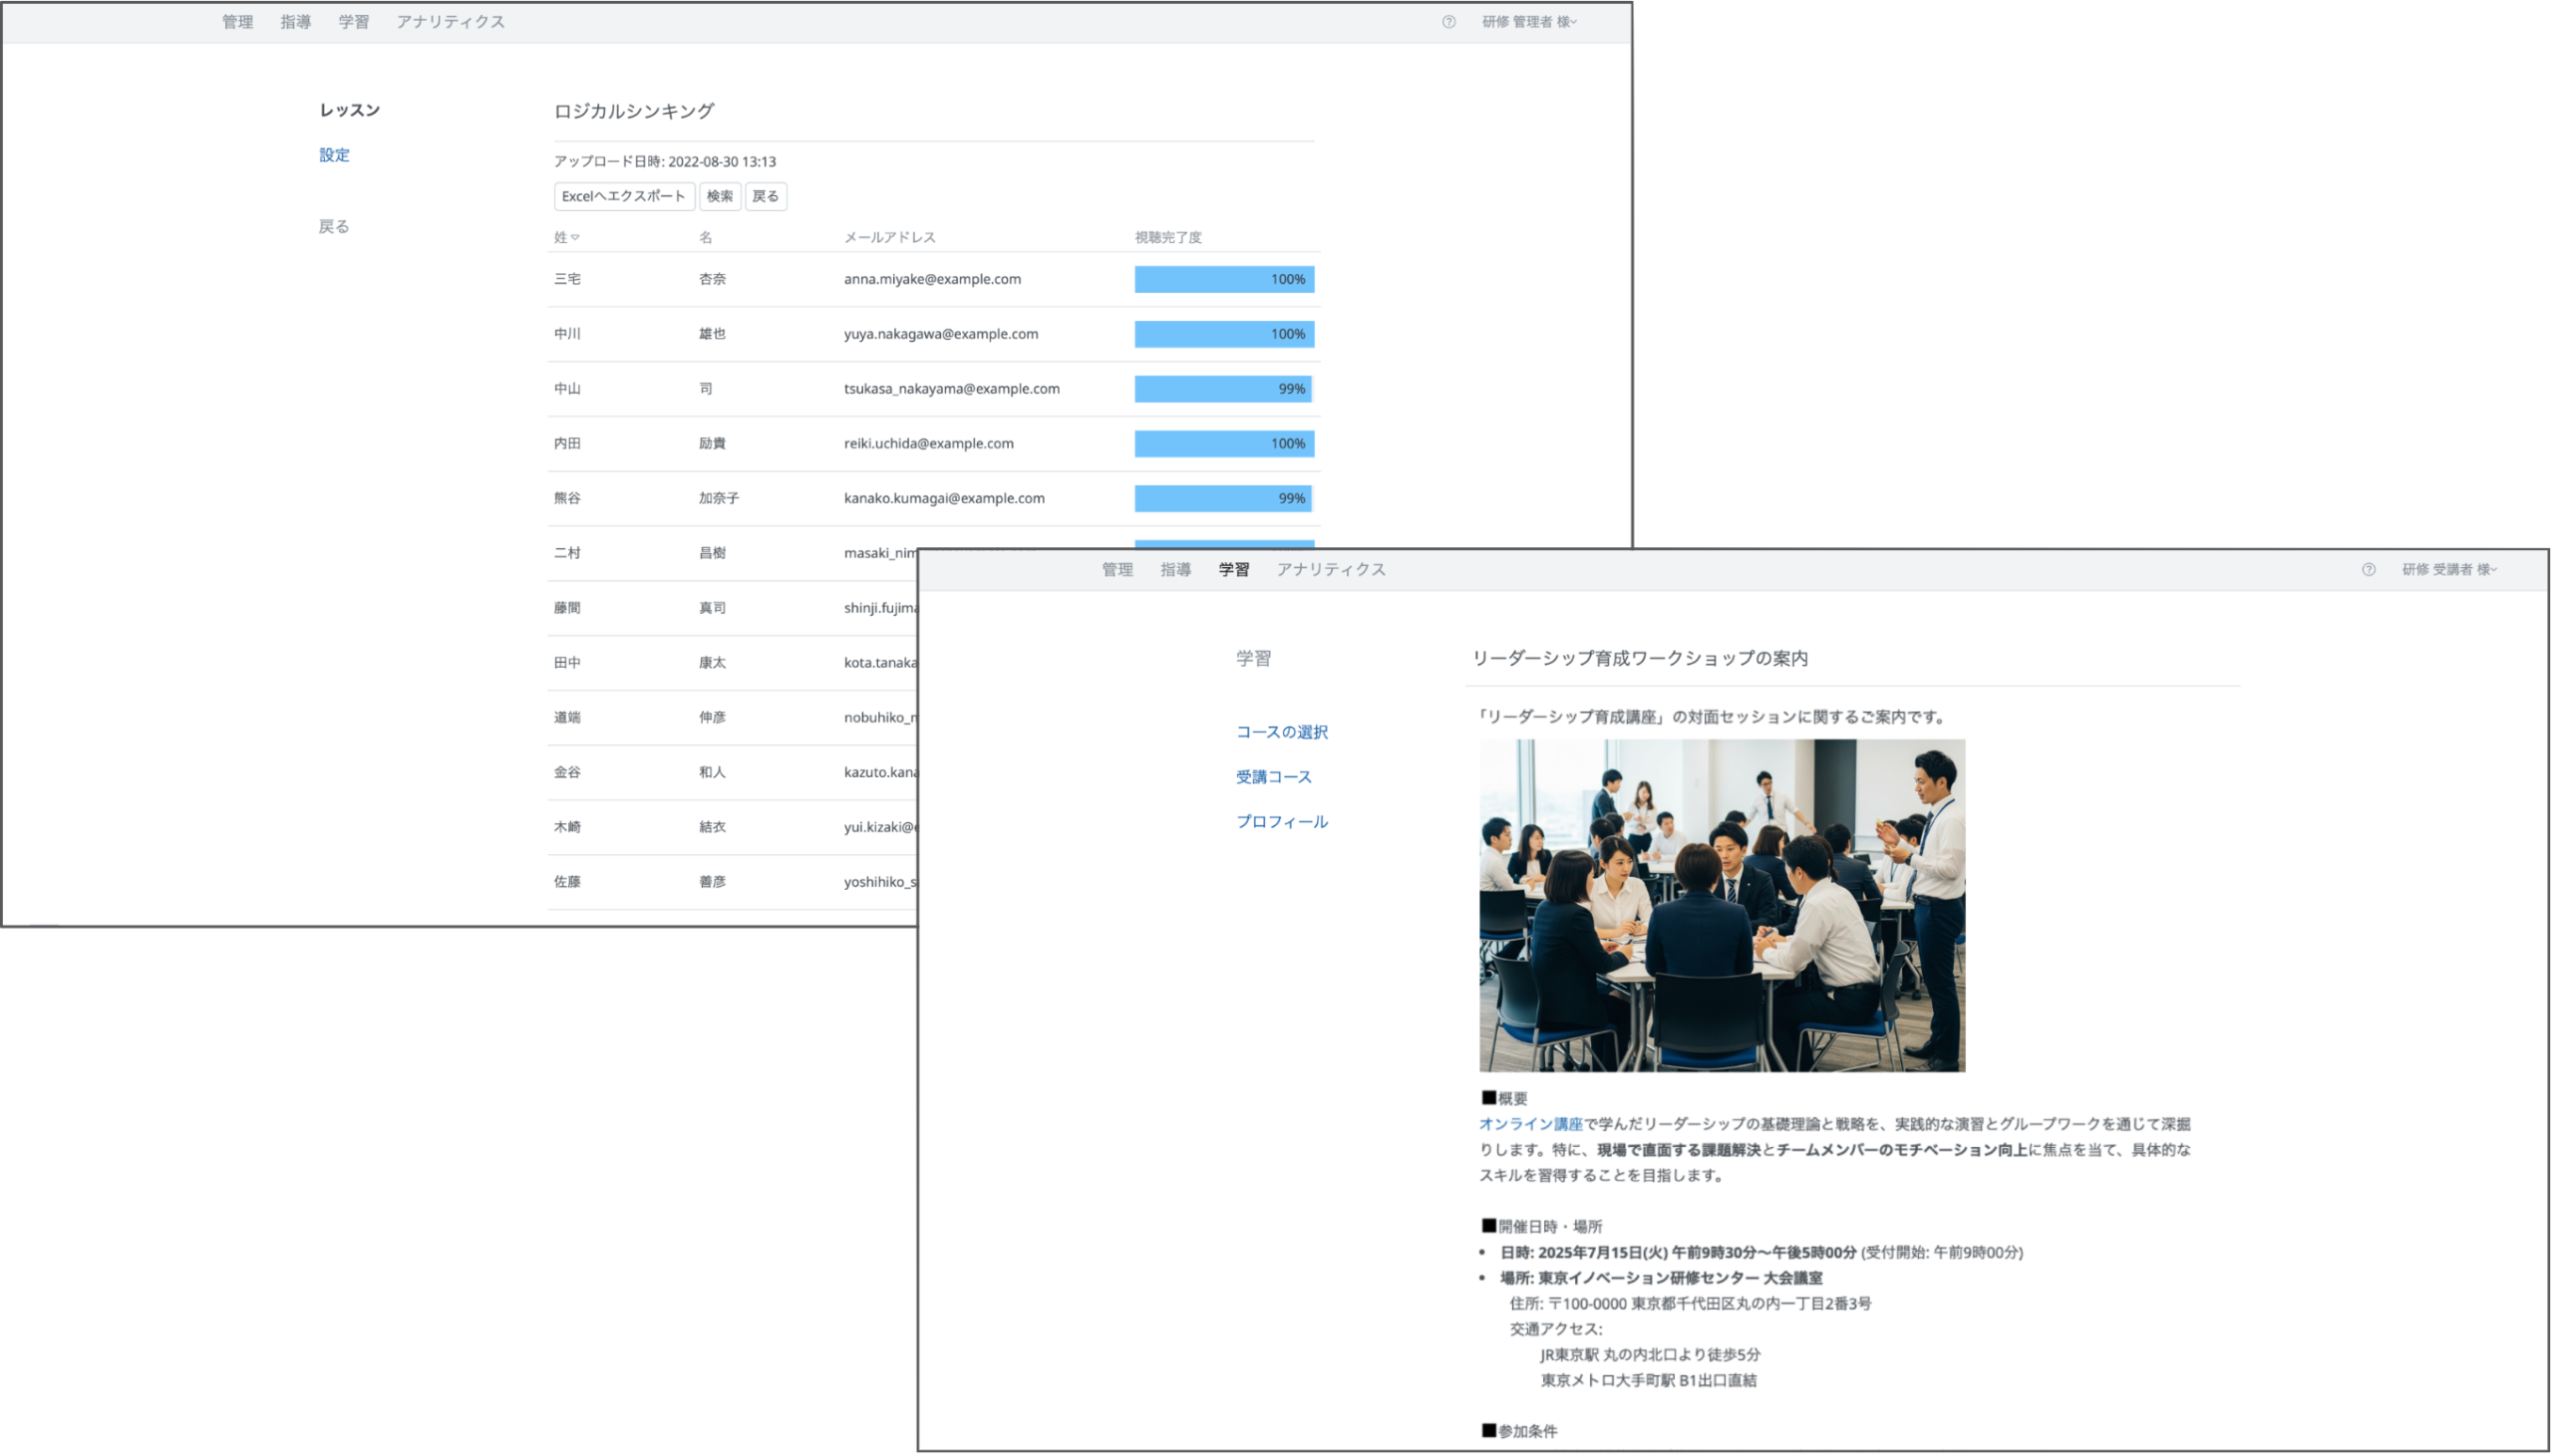
Task: Open help icon in the back admin window
Action: coord(1448,22)
